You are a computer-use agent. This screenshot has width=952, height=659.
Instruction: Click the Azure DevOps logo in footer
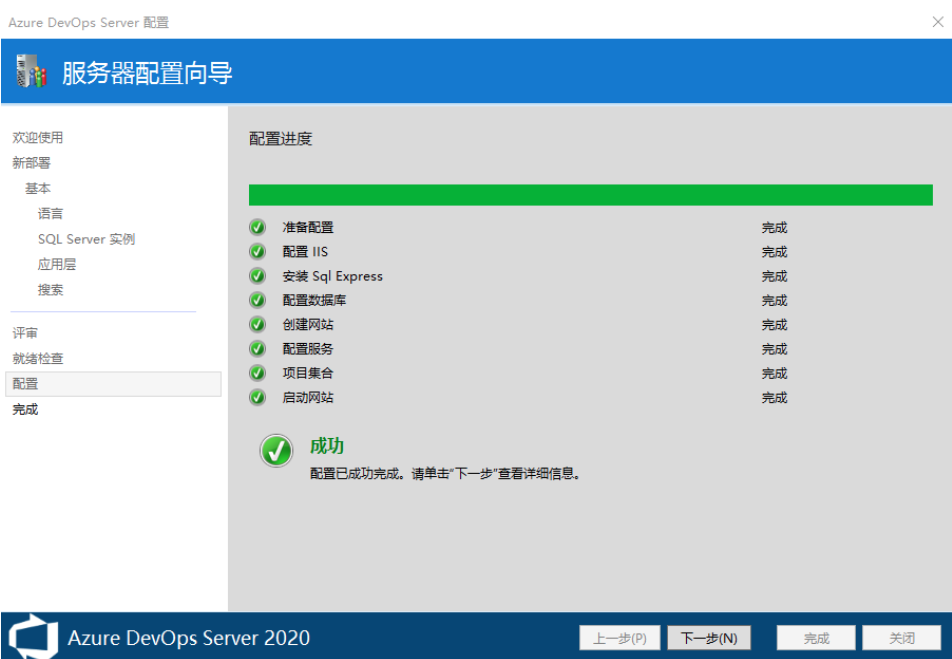click(x=33, y=637)
